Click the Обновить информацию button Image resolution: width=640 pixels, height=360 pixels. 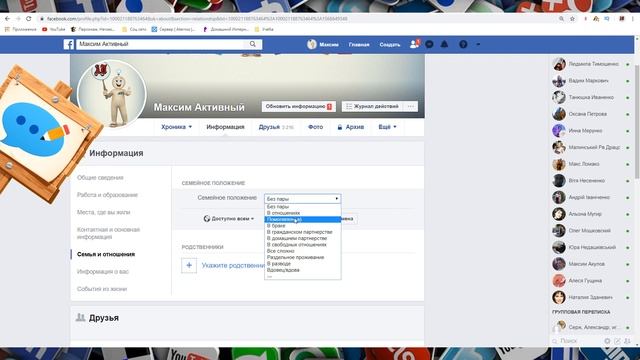tap(299, 107)
